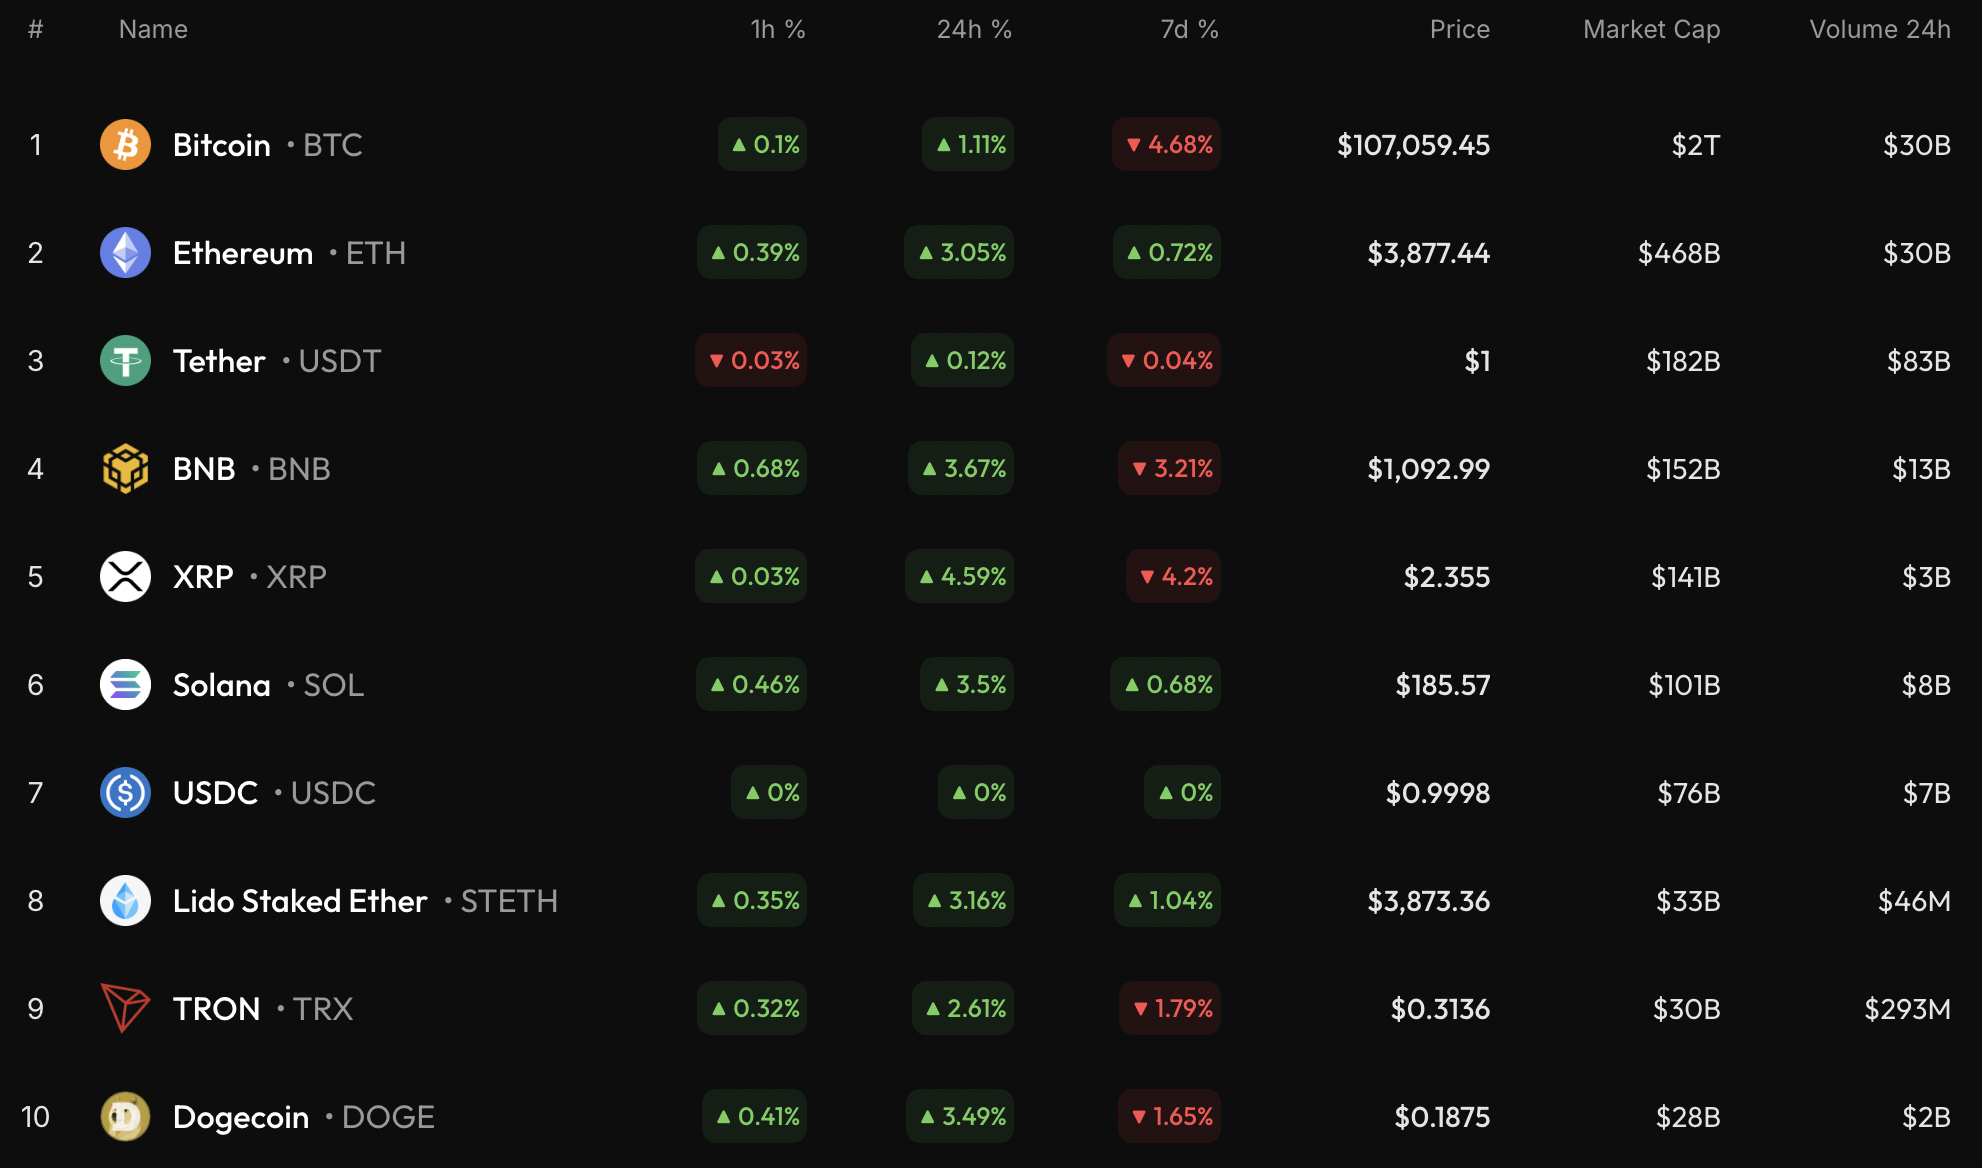Viewport: 1982px width, 1168px height.
Task: Click the TRON logo icon
Action: (x=125, y=1008)
